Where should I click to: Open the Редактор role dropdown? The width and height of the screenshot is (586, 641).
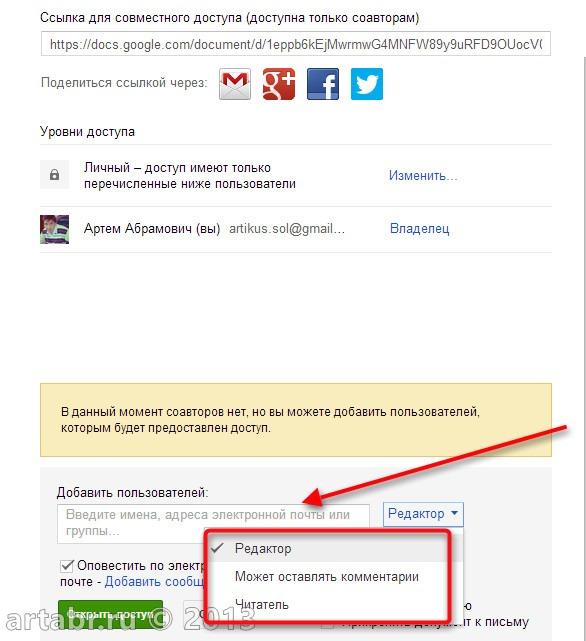423,514
